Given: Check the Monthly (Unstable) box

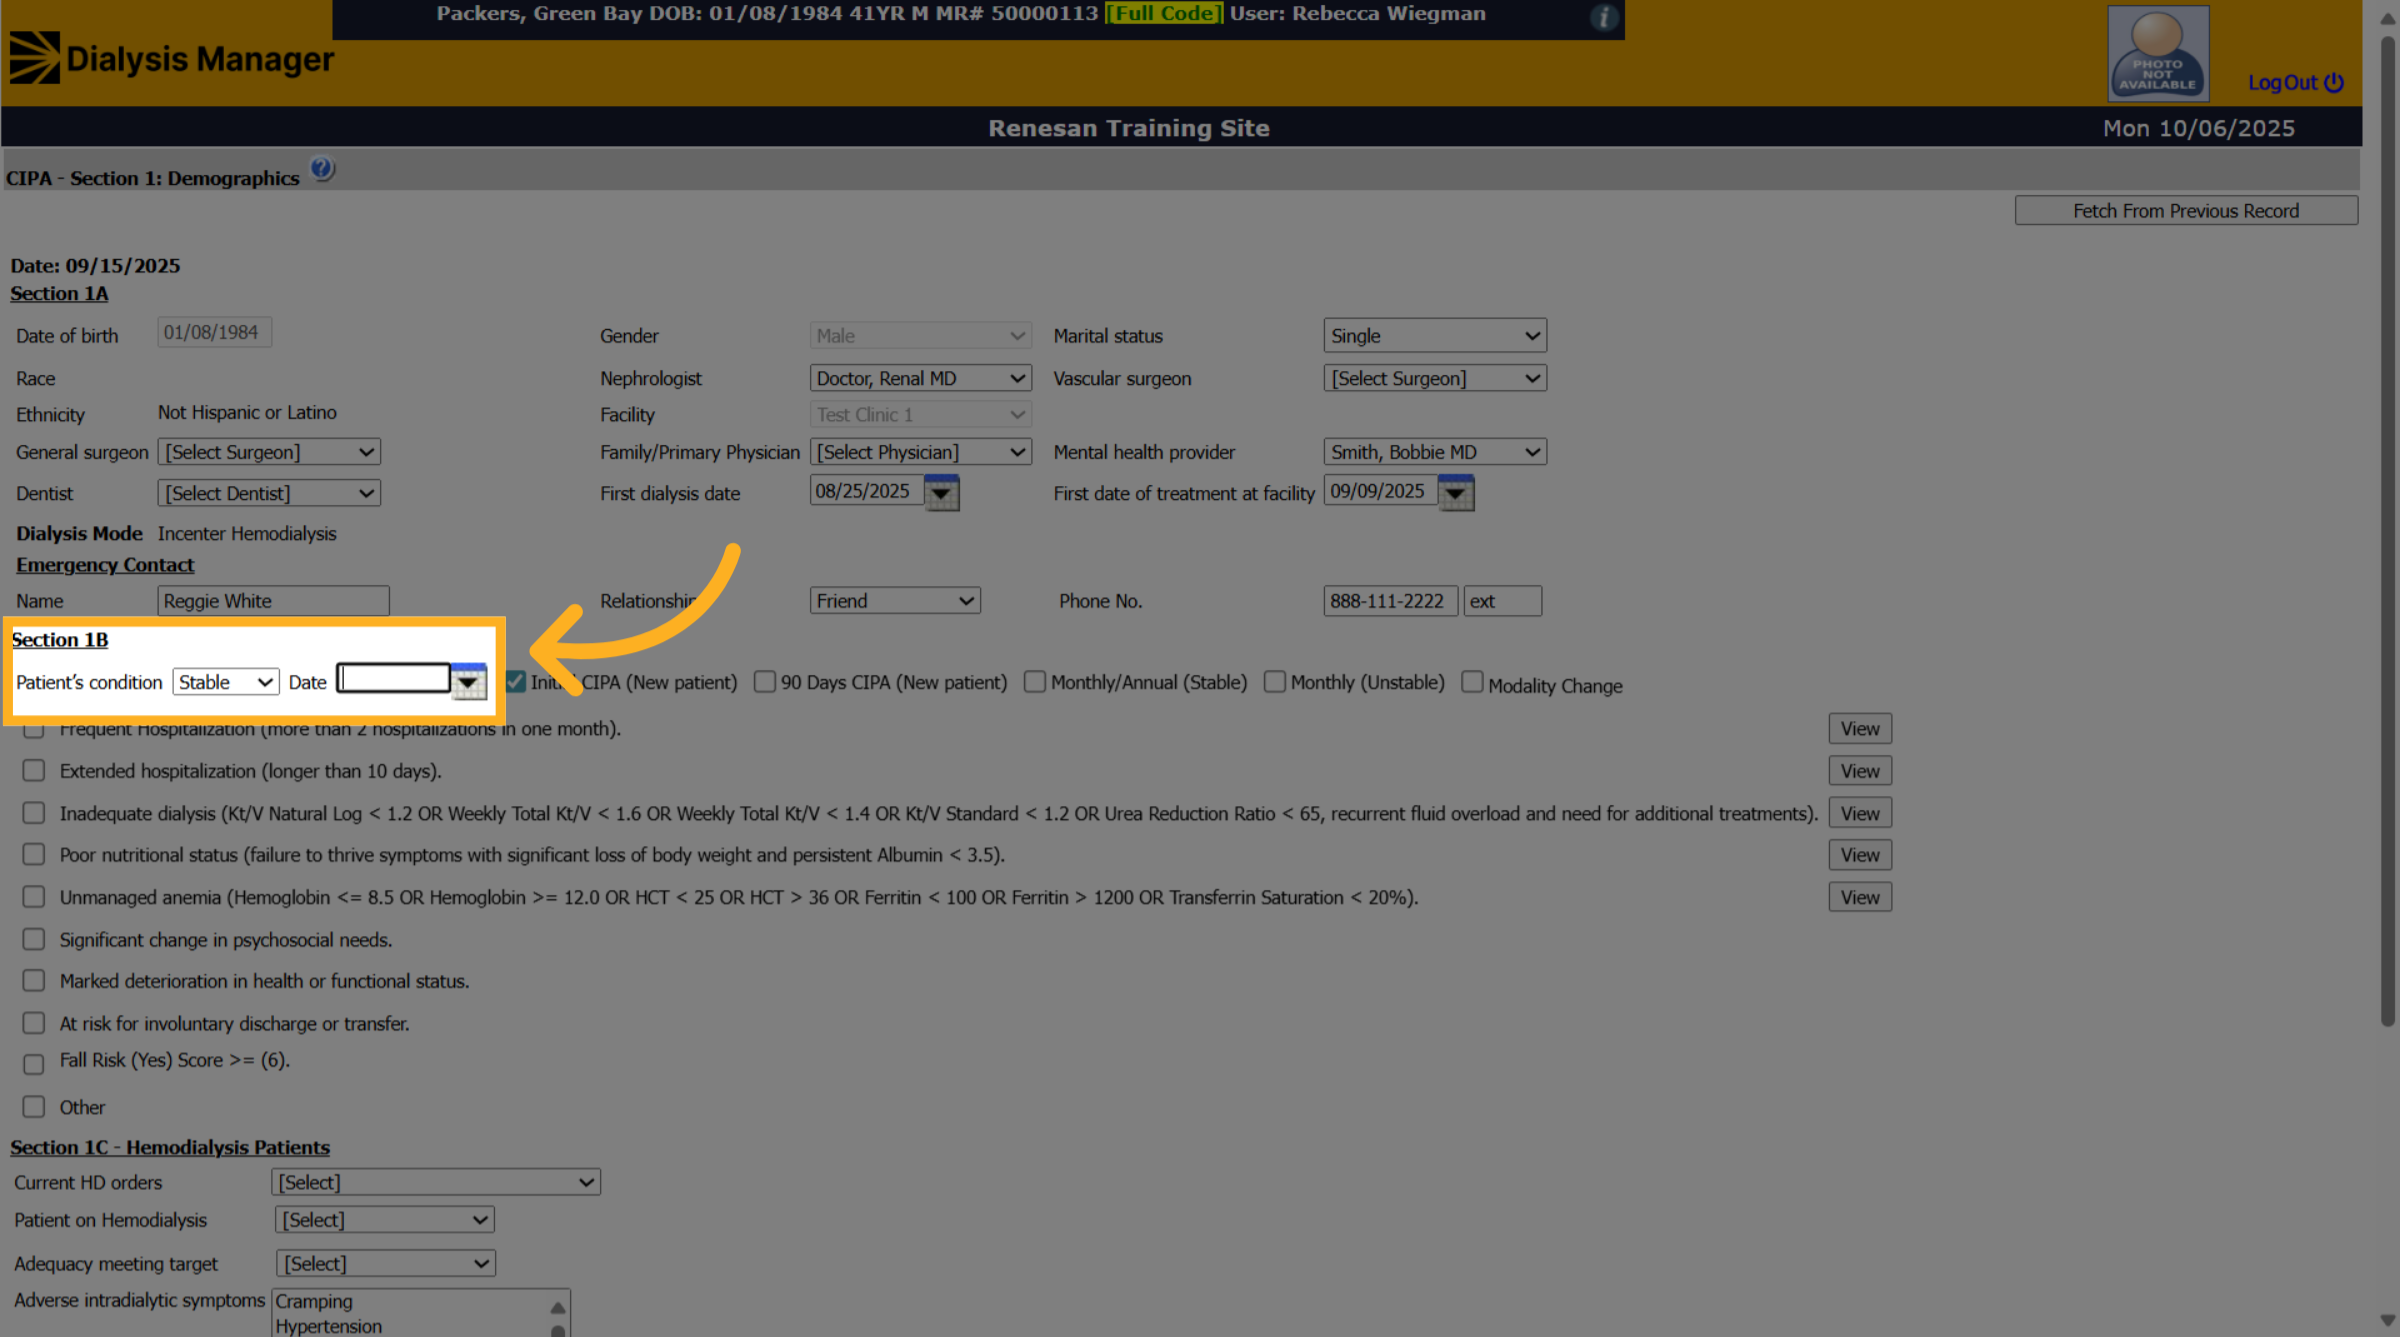Looking at the screenshot, I should coord(1275,682).
